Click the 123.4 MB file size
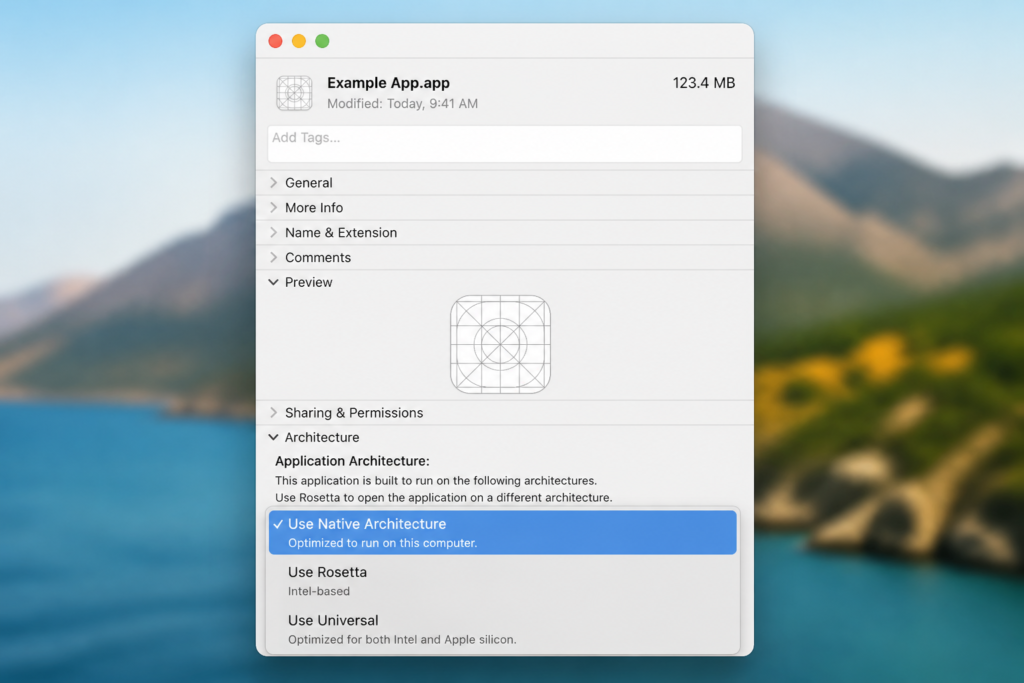 point(703,83)
